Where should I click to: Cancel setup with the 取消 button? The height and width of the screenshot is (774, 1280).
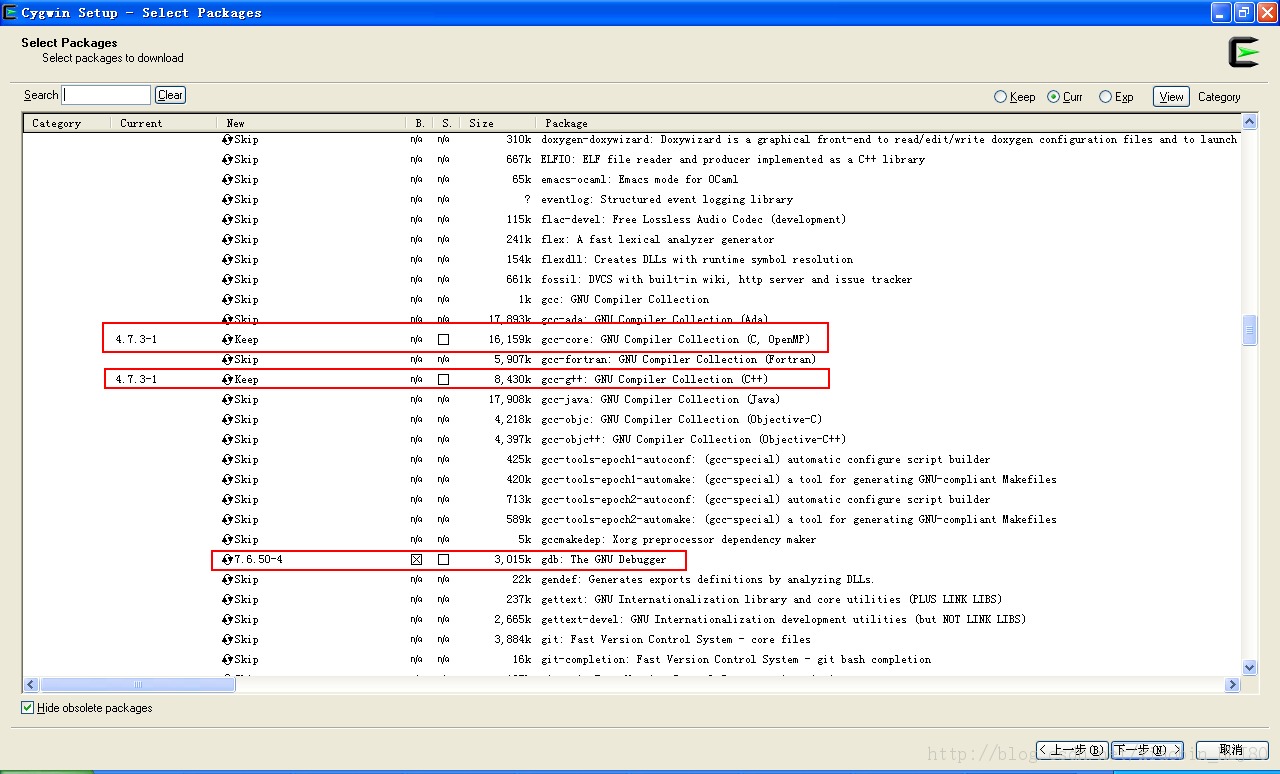[1231, 750]
